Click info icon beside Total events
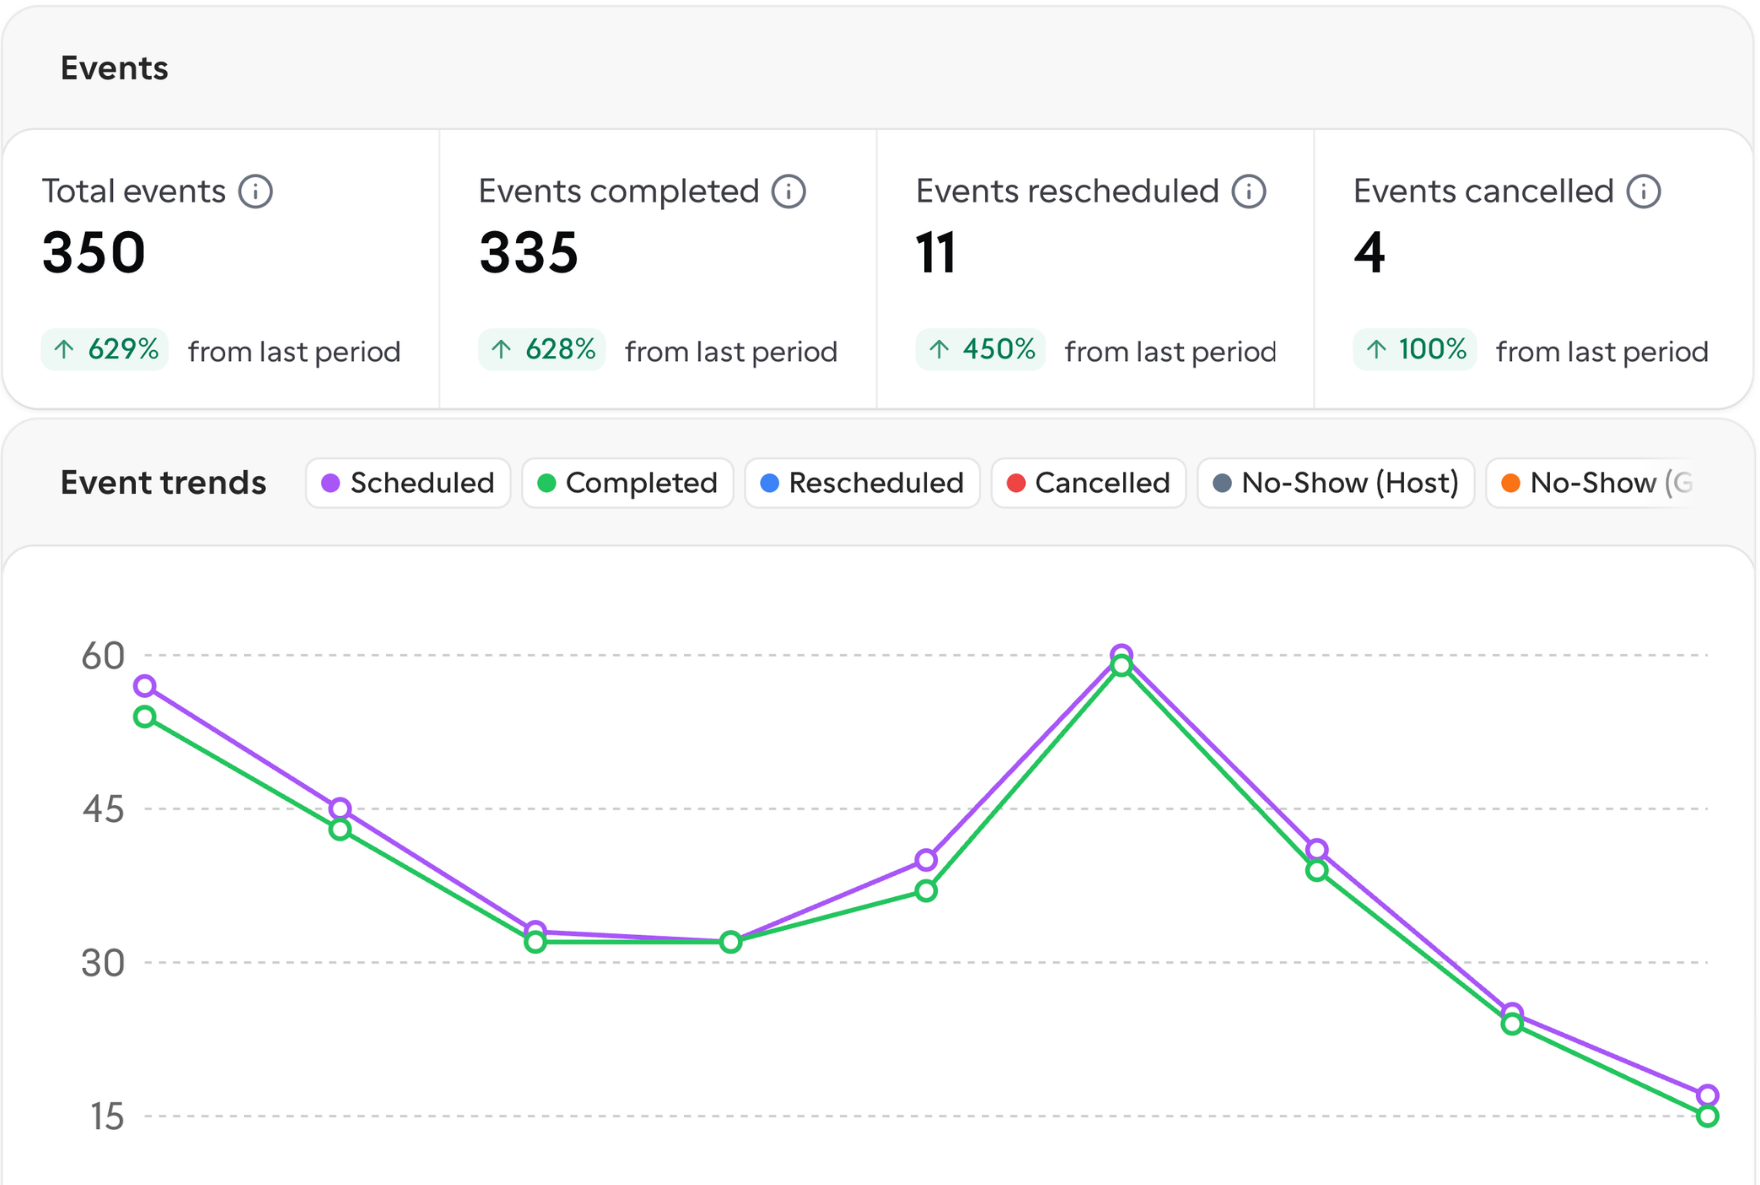Screen dimensions: 1760x1185 click(x=256, y=191)
